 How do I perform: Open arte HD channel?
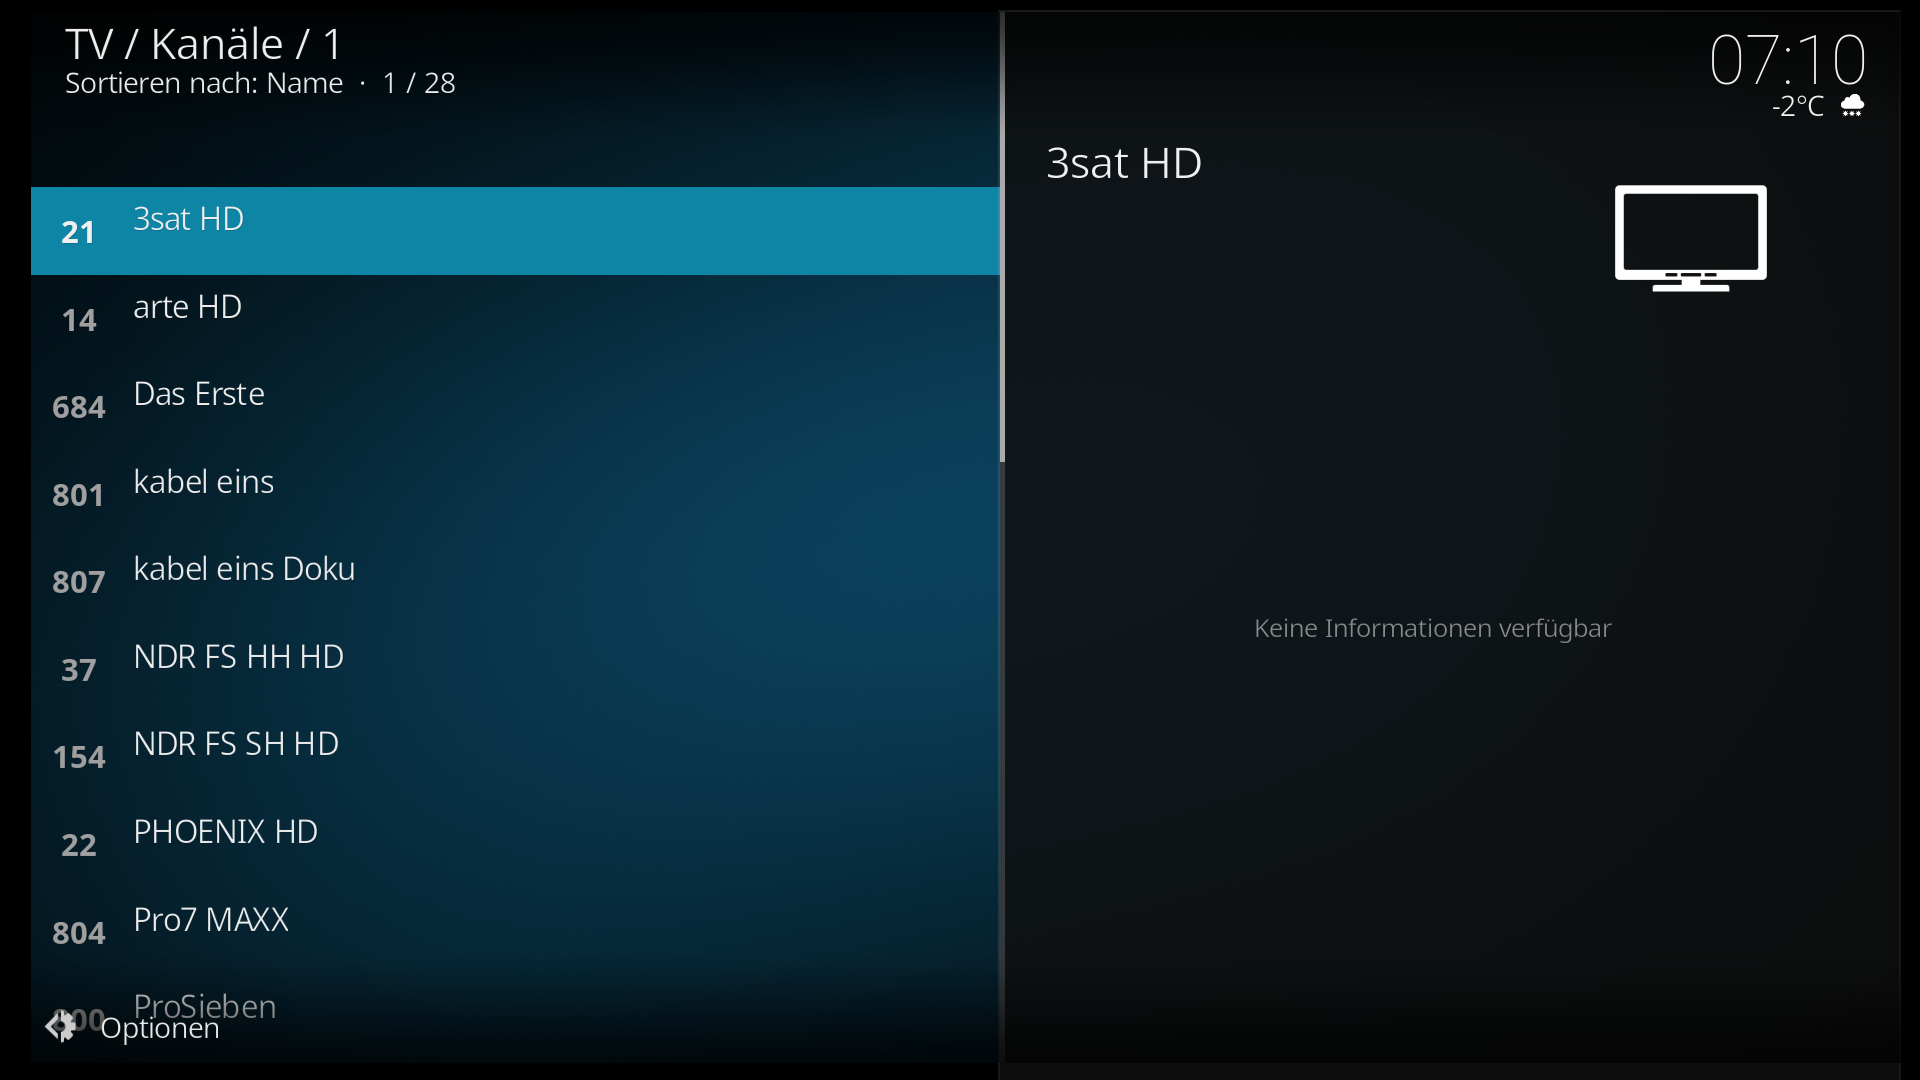515,319
